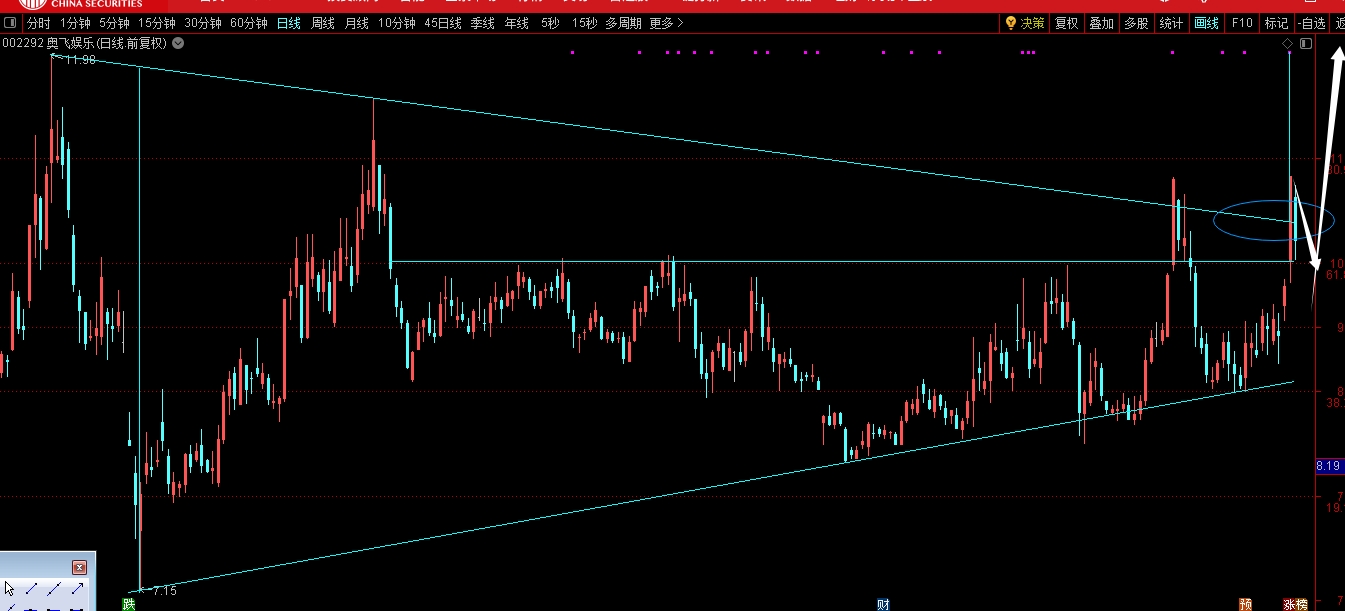Click the 涨榜 marker on time axis
1345x611 pixels.
click(x=1295, y=604)
